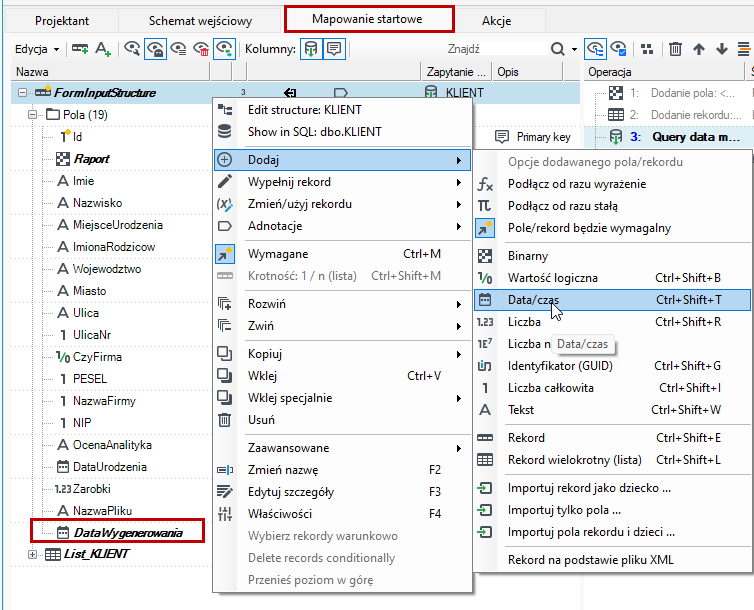Toggle Pole/rekord będzie wymagalny option
Image resolution: width=754 pixels, height=610 pixels.
(x=589, y=228)
